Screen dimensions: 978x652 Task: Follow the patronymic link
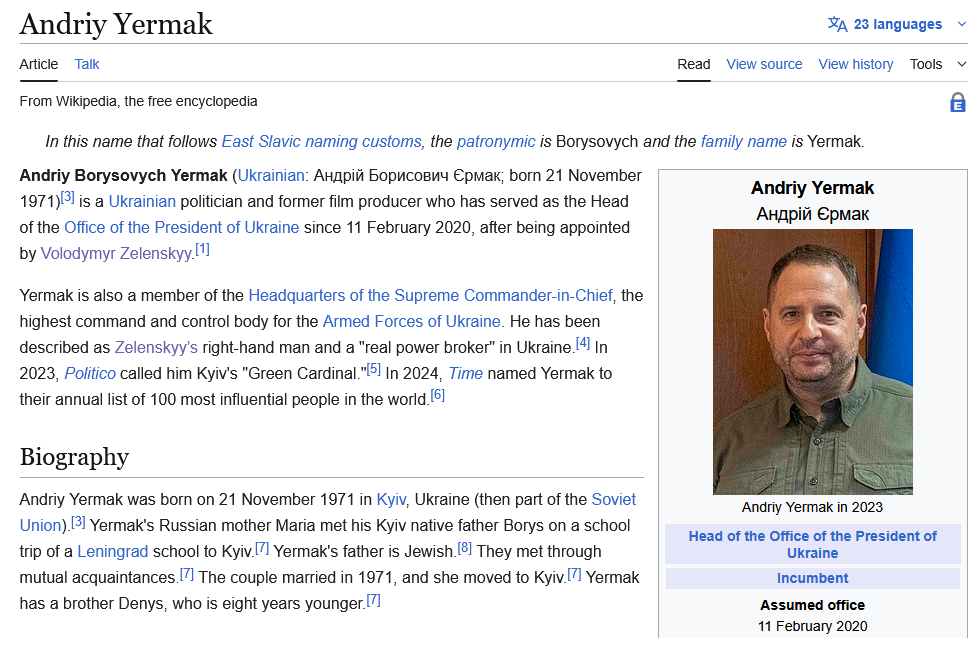click(496, 142)
